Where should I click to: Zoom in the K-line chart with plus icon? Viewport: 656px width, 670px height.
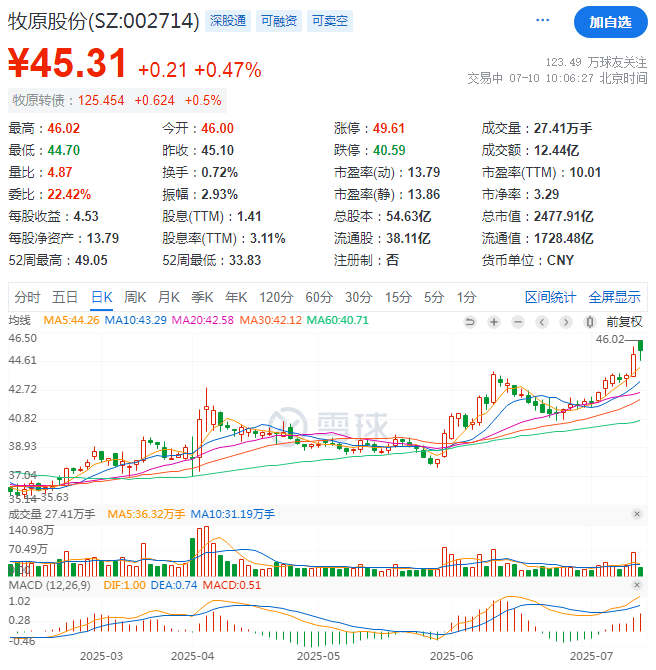pyautogui.click(x=494, y=322)
